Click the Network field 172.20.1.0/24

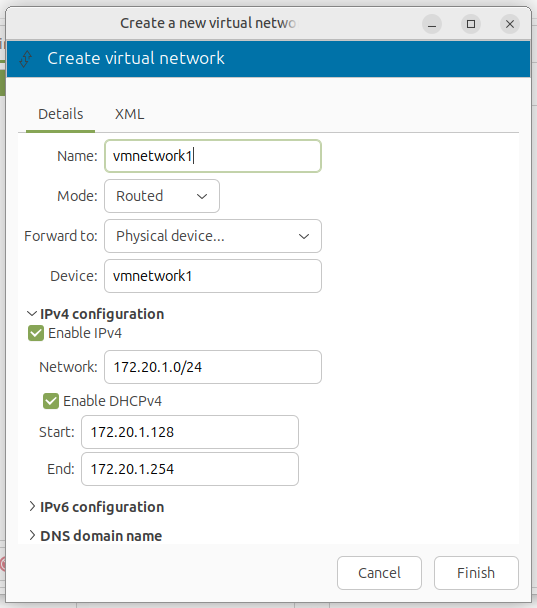[213, 367]
